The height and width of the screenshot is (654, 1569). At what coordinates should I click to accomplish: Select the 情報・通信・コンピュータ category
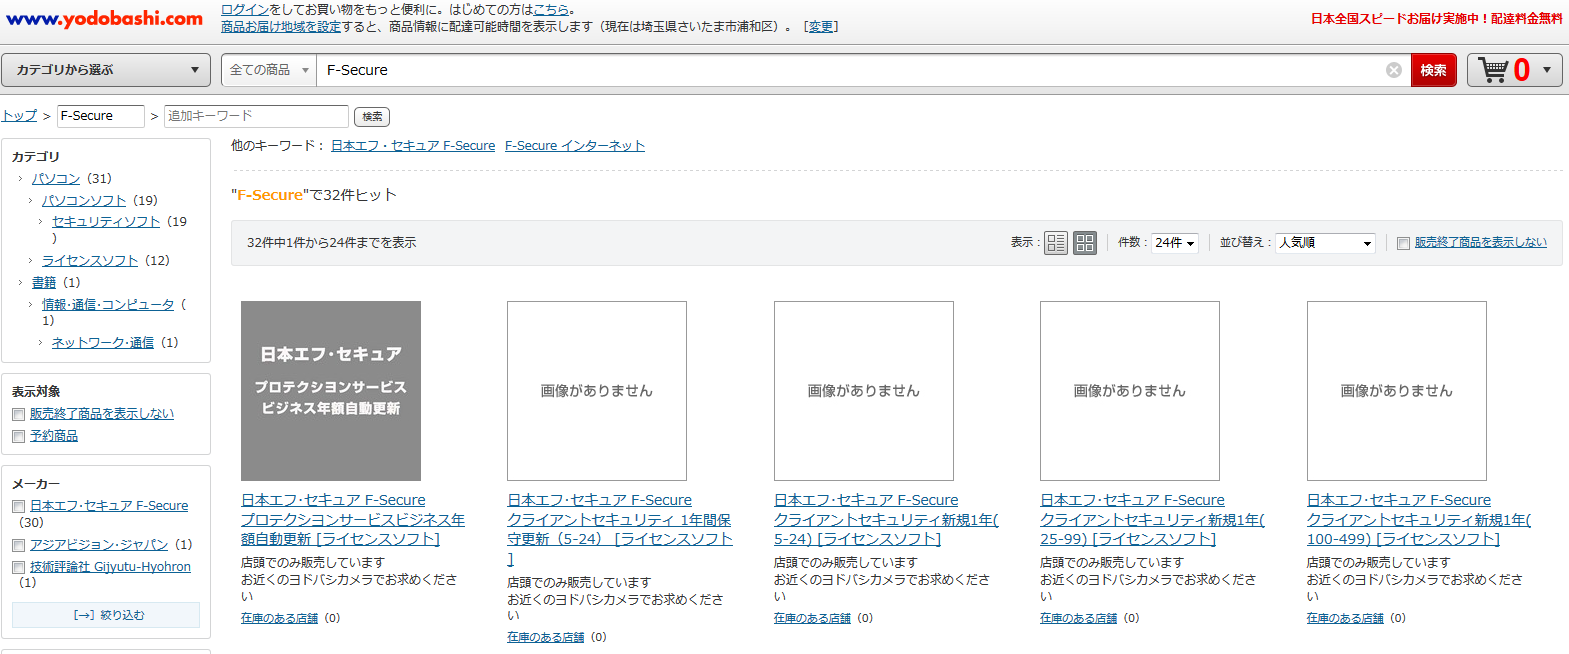click(x=108, y=305)
